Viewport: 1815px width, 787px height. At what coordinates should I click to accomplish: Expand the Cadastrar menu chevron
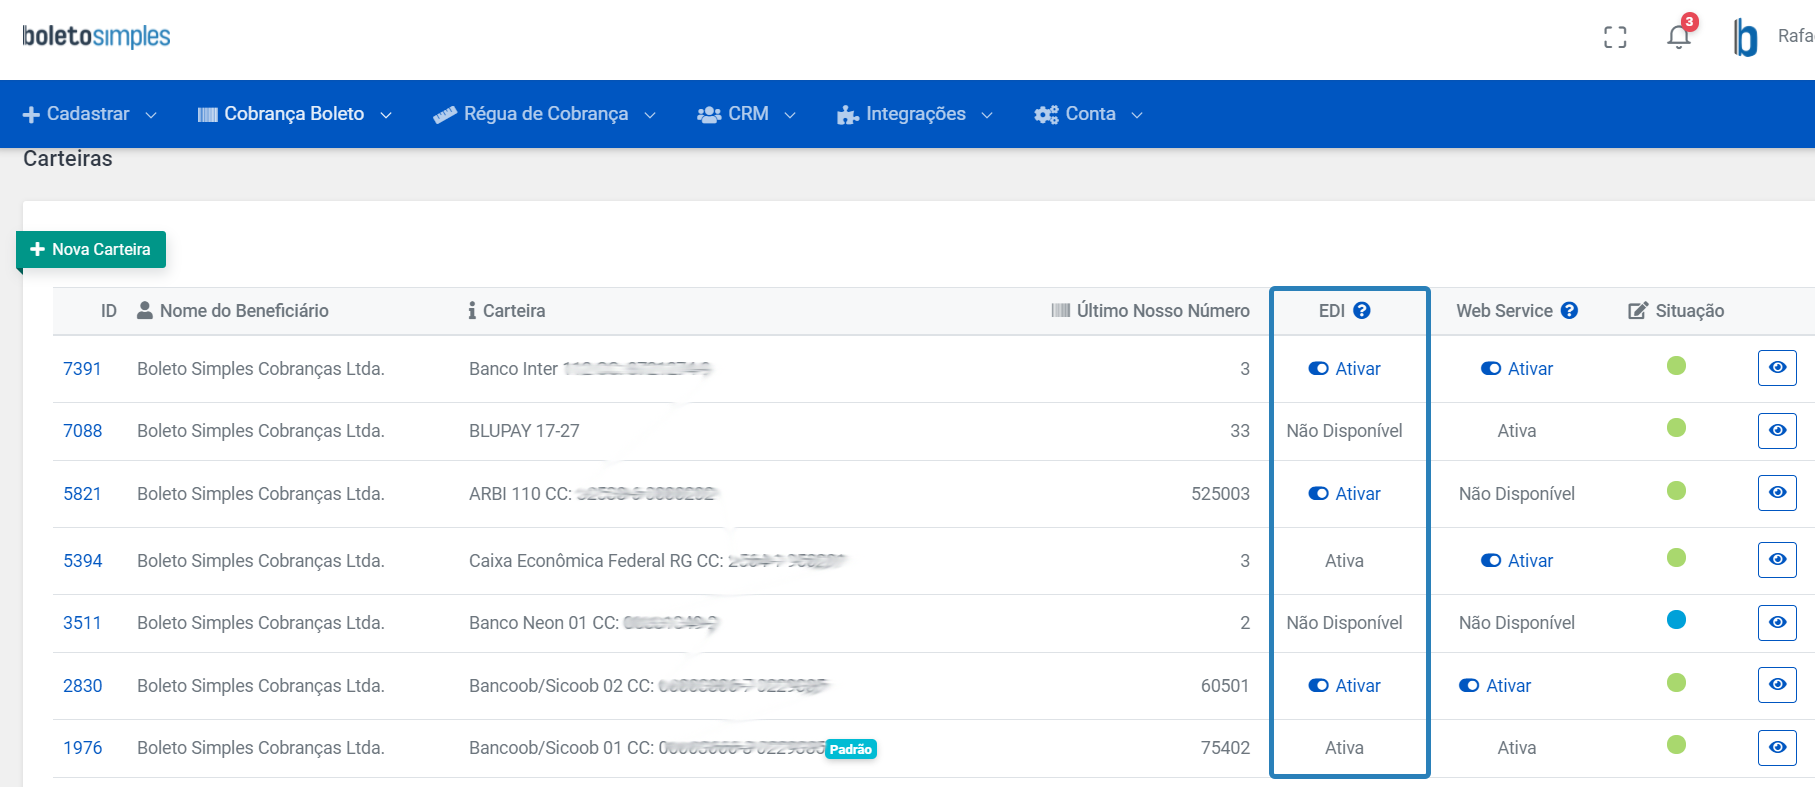151,115
